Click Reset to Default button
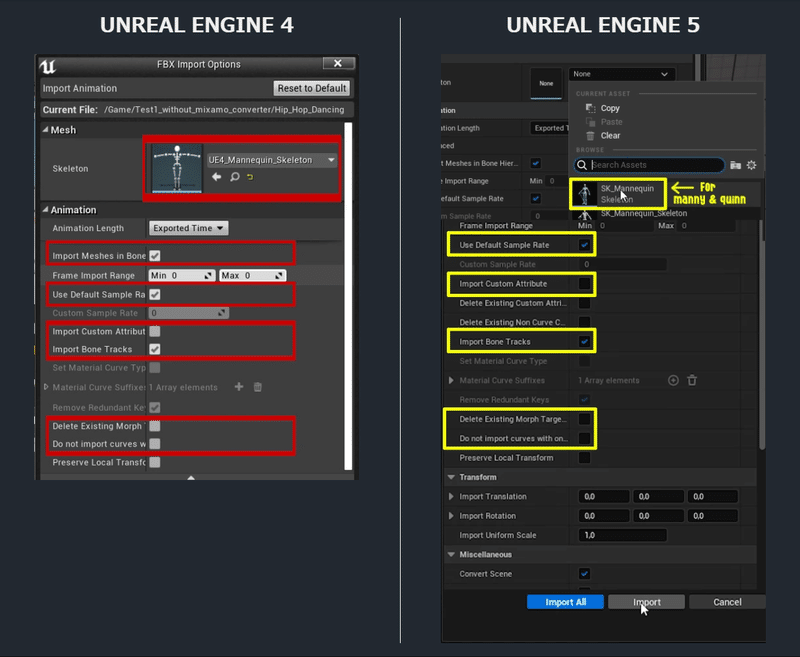800x657 pixels. pyautogui.click(x=312, y=88)
